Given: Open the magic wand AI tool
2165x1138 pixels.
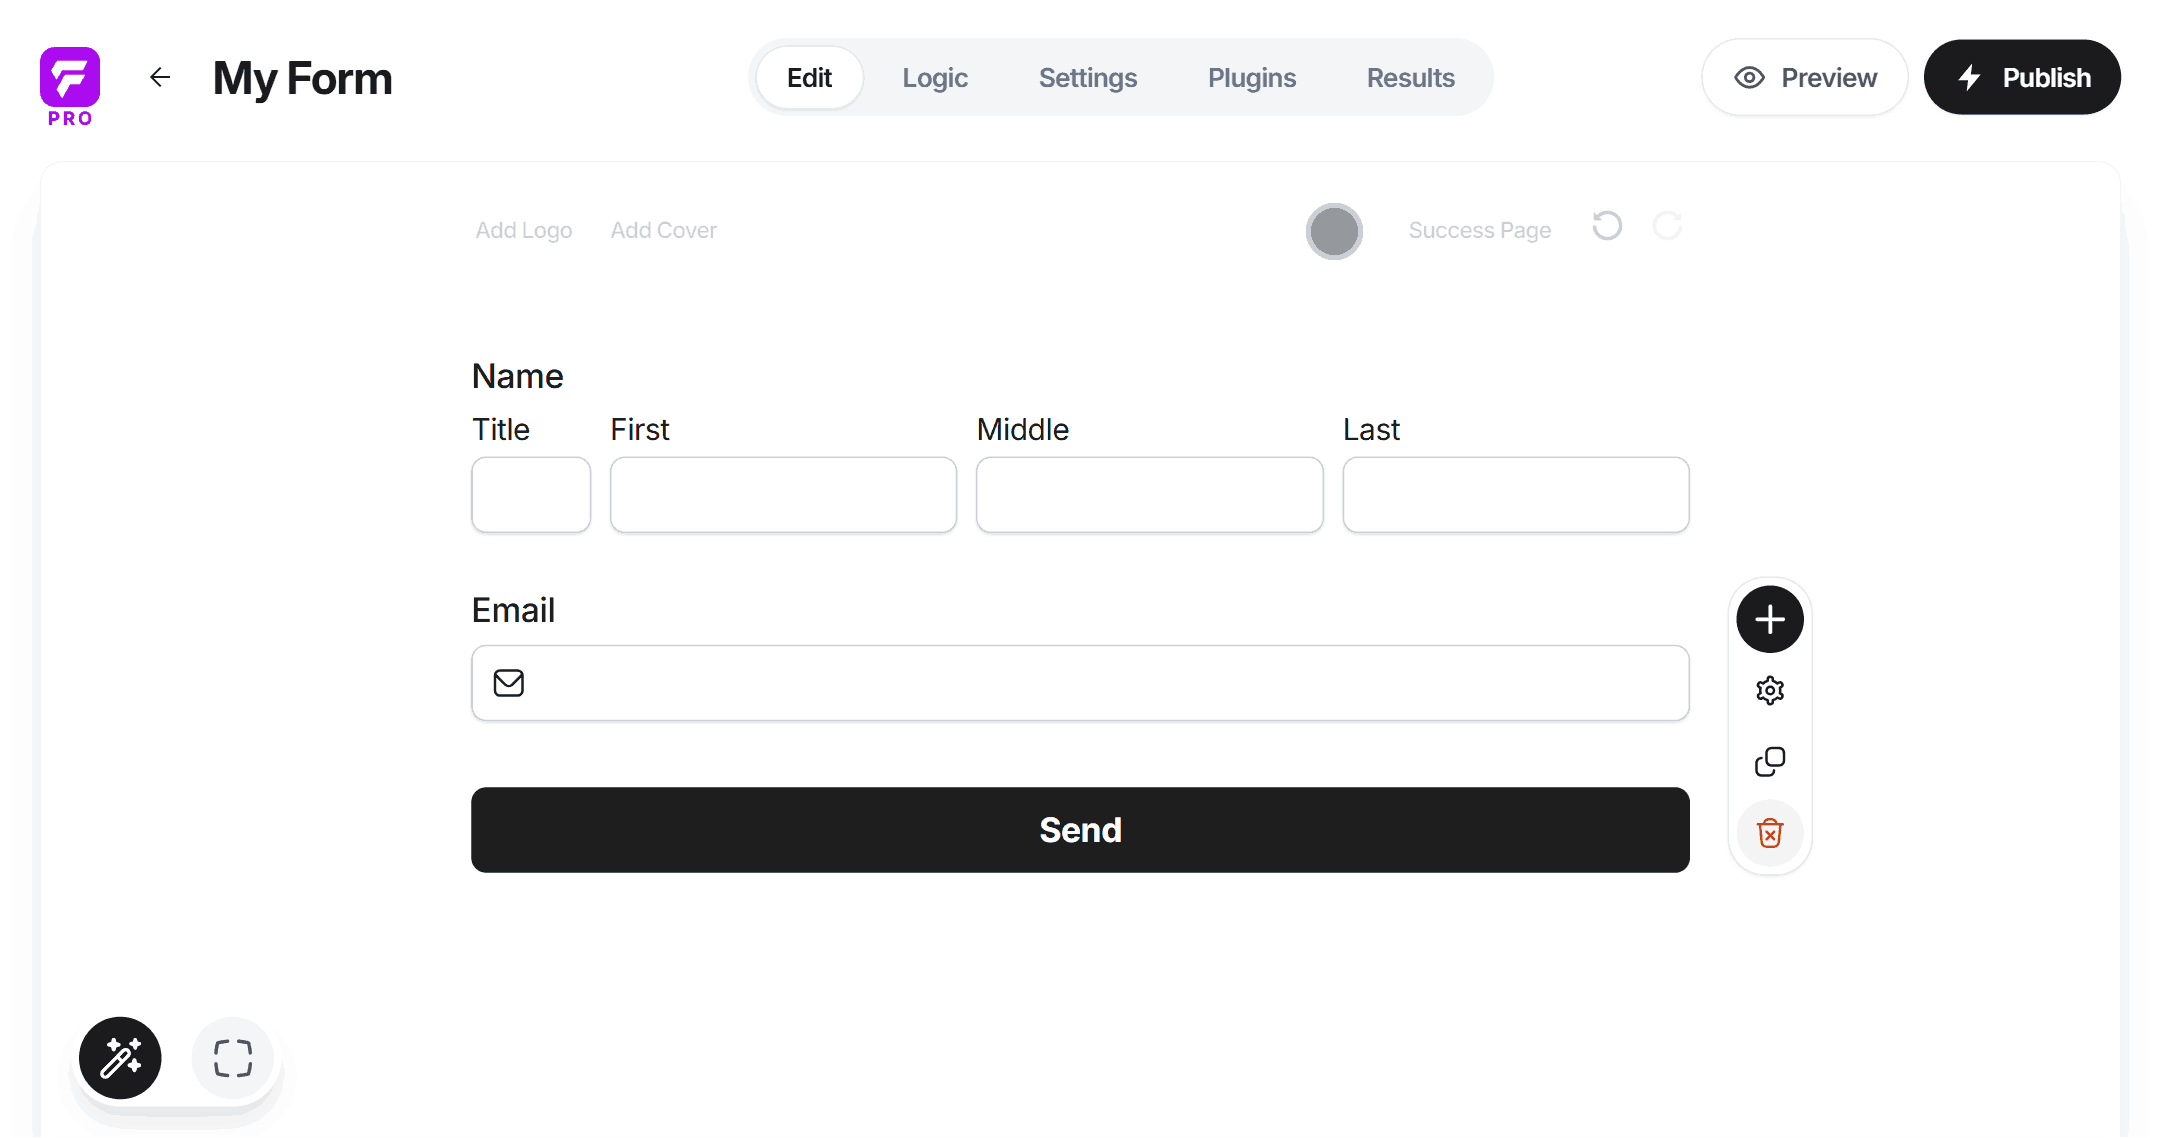Looking at the screenshot, I should tap(120, 1058).
